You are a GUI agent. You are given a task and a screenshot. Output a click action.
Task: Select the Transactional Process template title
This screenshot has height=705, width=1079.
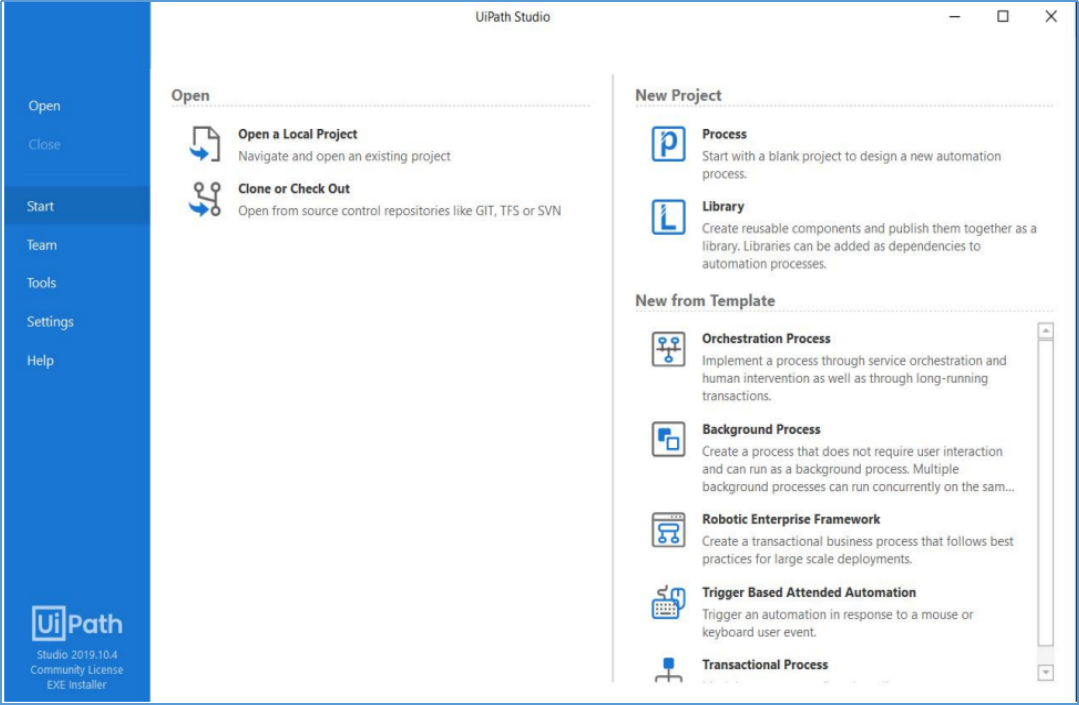coord(765,664)
